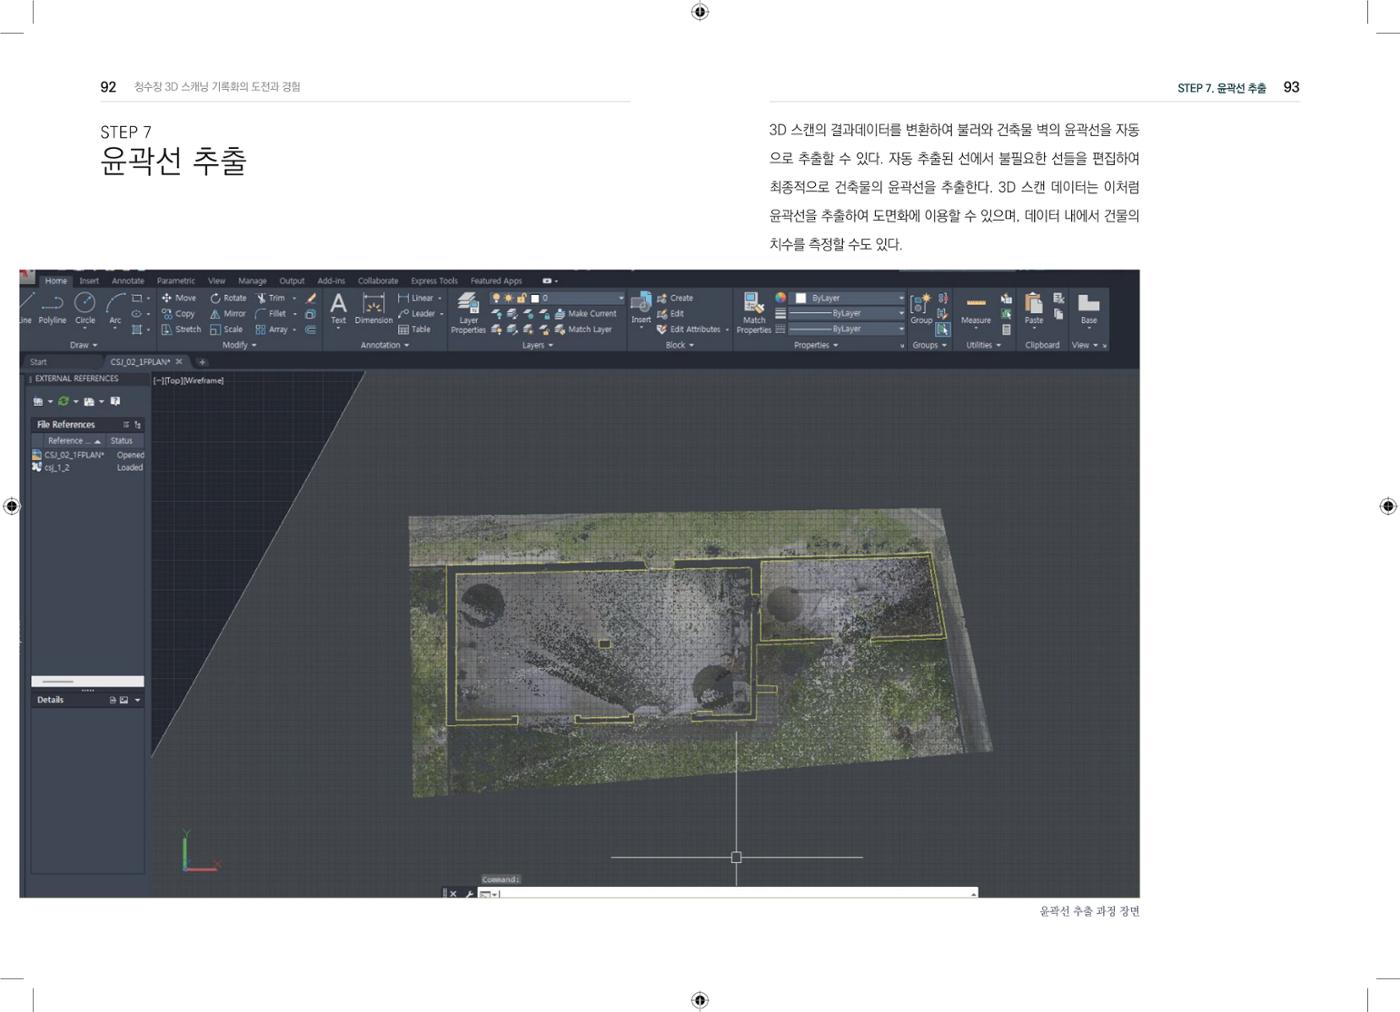Select the Linear dimension tool

(416, 298)
